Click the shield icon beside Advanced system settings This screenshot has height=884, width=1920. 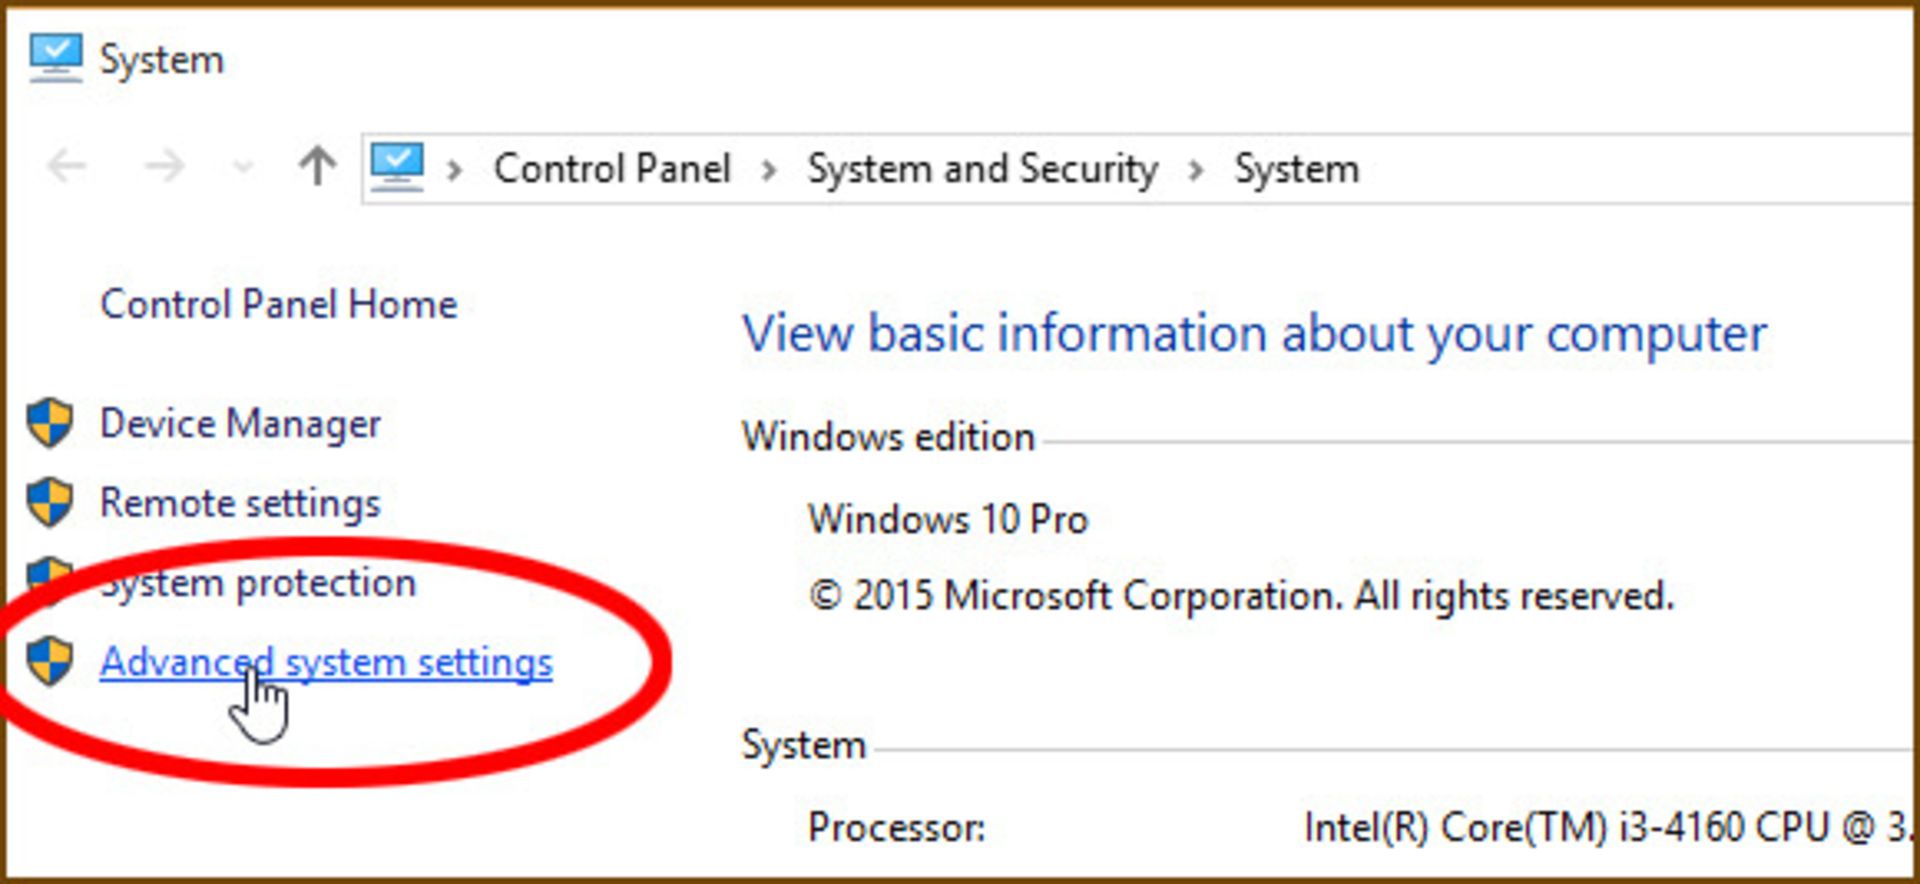click(x=49, y=661)
